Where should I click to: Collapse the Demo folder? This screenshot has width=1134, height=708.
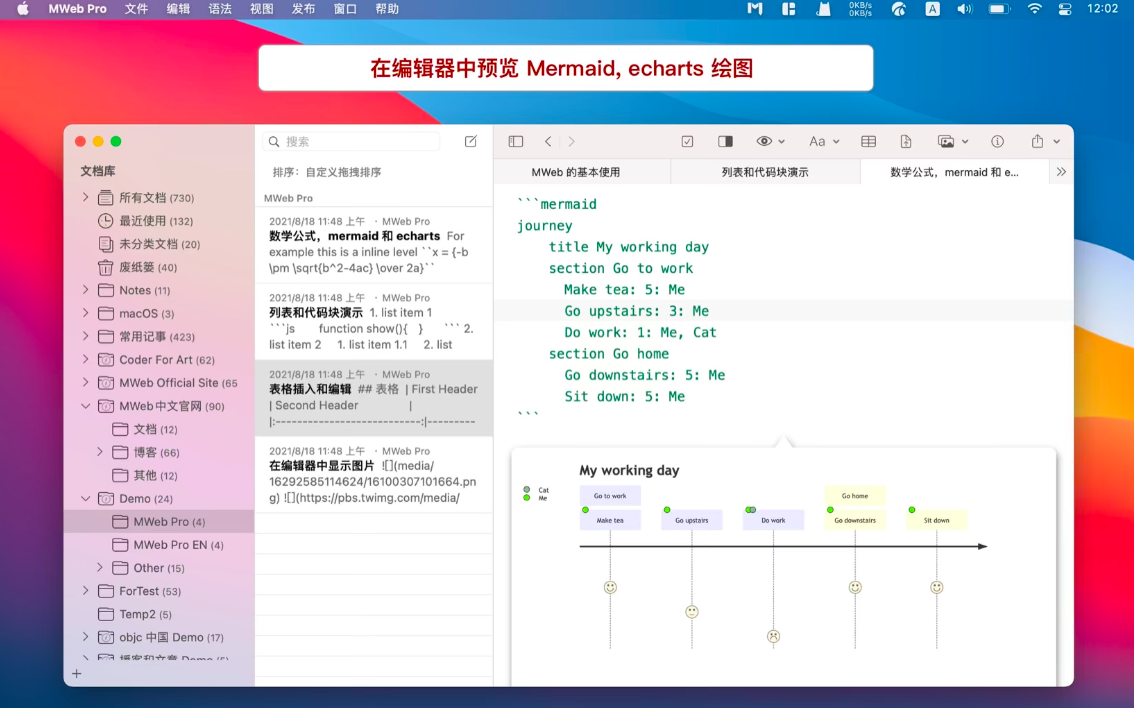pyautogui.click(x=85, y=498)
